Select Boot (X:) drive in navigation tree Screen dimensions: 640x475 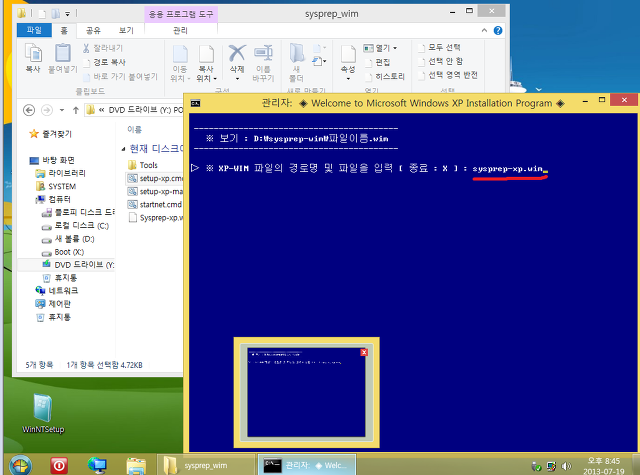[63, 252]
